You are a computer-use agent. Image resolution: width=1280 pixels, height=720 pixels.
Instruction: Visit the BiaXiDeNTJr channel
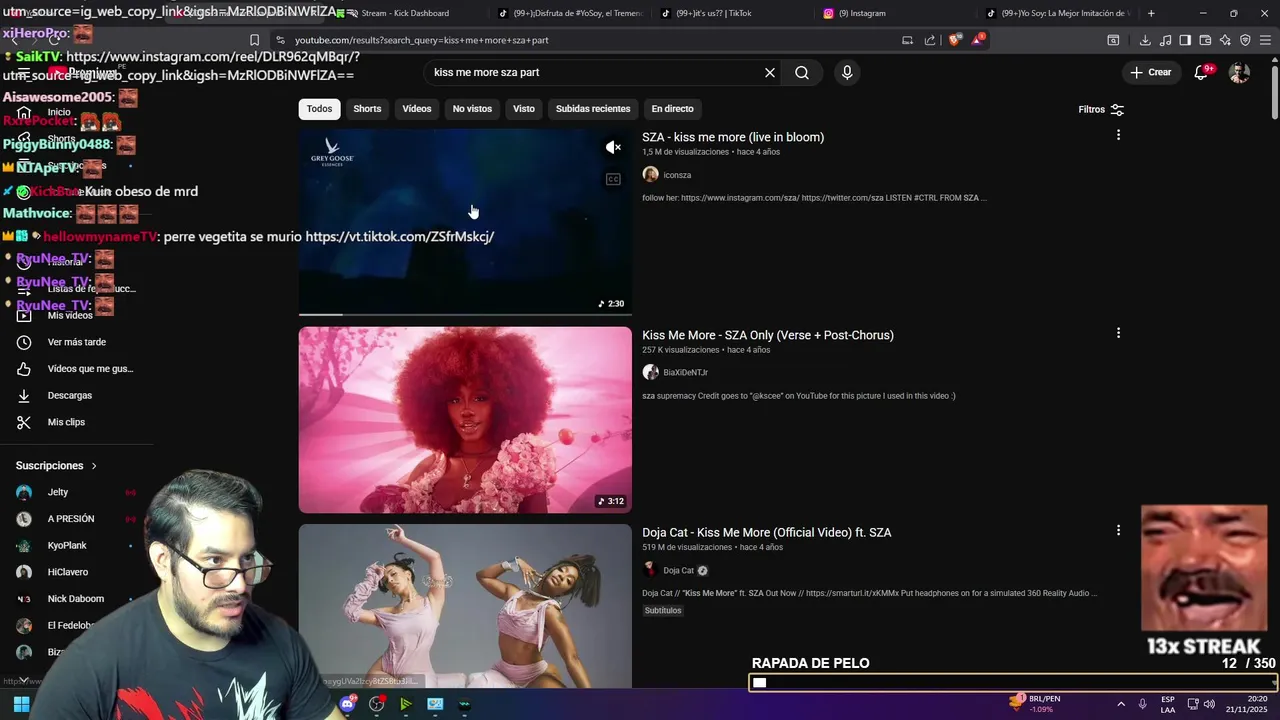pyautogui.click(x=685, y=372)
